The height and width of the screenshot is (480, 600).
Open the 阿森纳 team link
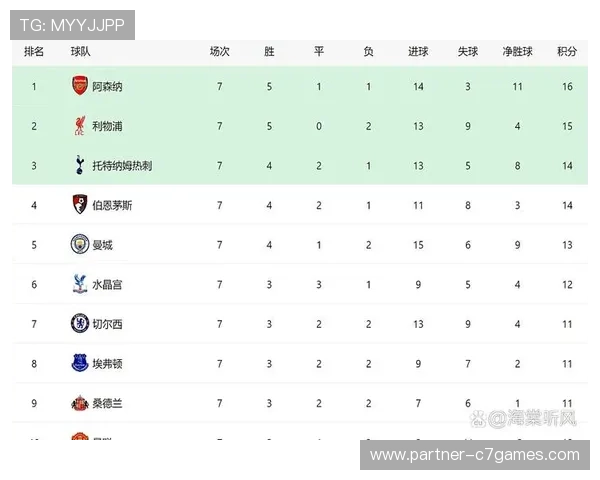107,87
